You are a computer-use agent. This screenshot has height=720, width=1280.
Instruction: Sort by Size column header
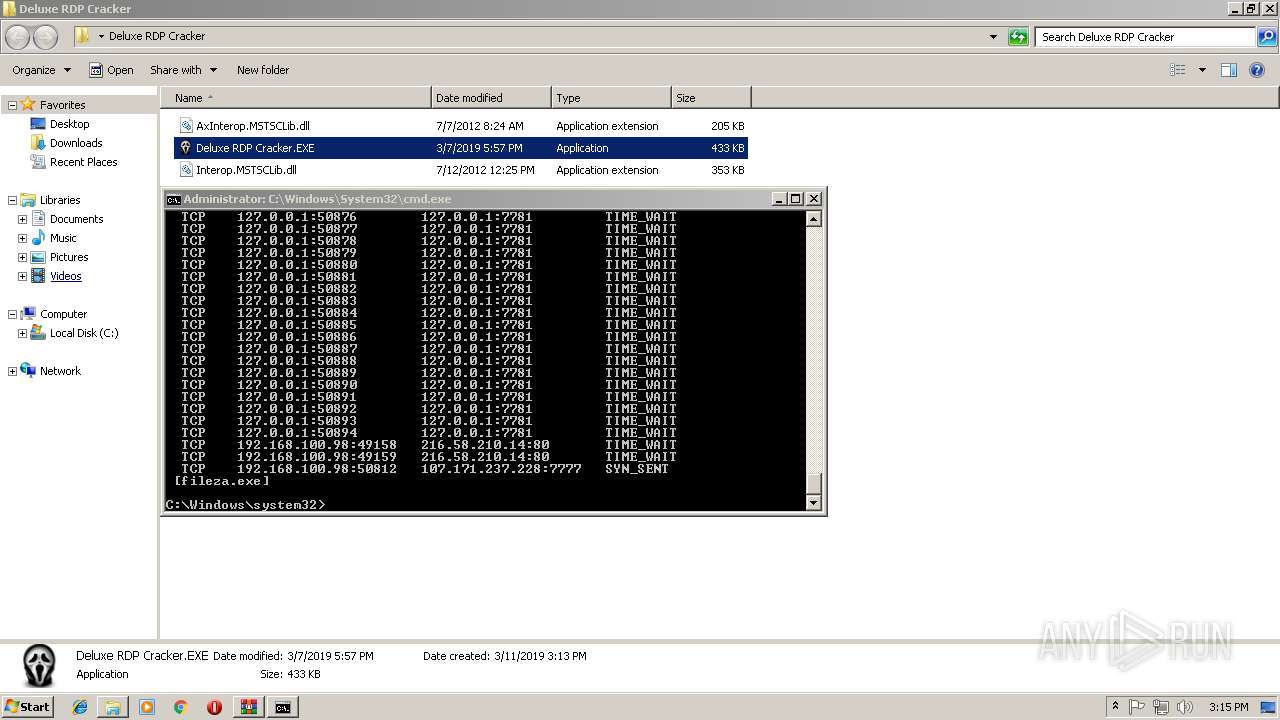(x=711, y=98)
